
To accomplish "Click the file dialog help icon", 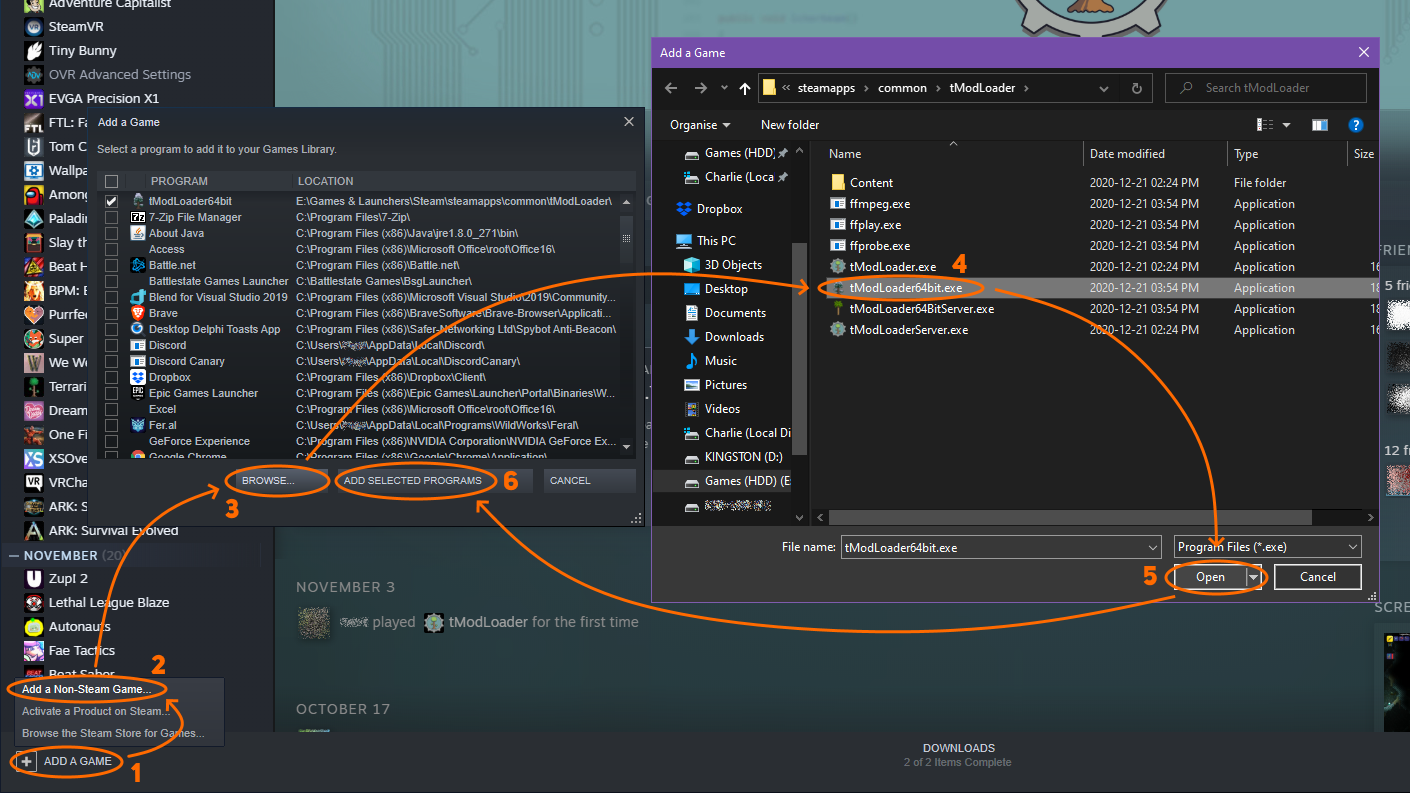I will click(1356, 125).
